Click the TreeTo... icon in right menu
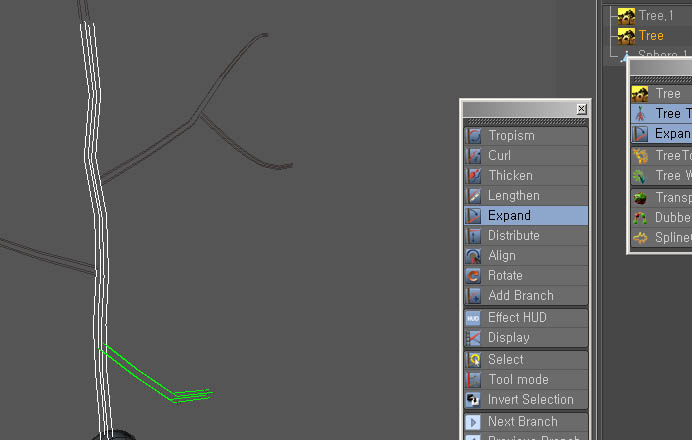The width and height of the screenshot is (692, 440). (x=640, y=156)
